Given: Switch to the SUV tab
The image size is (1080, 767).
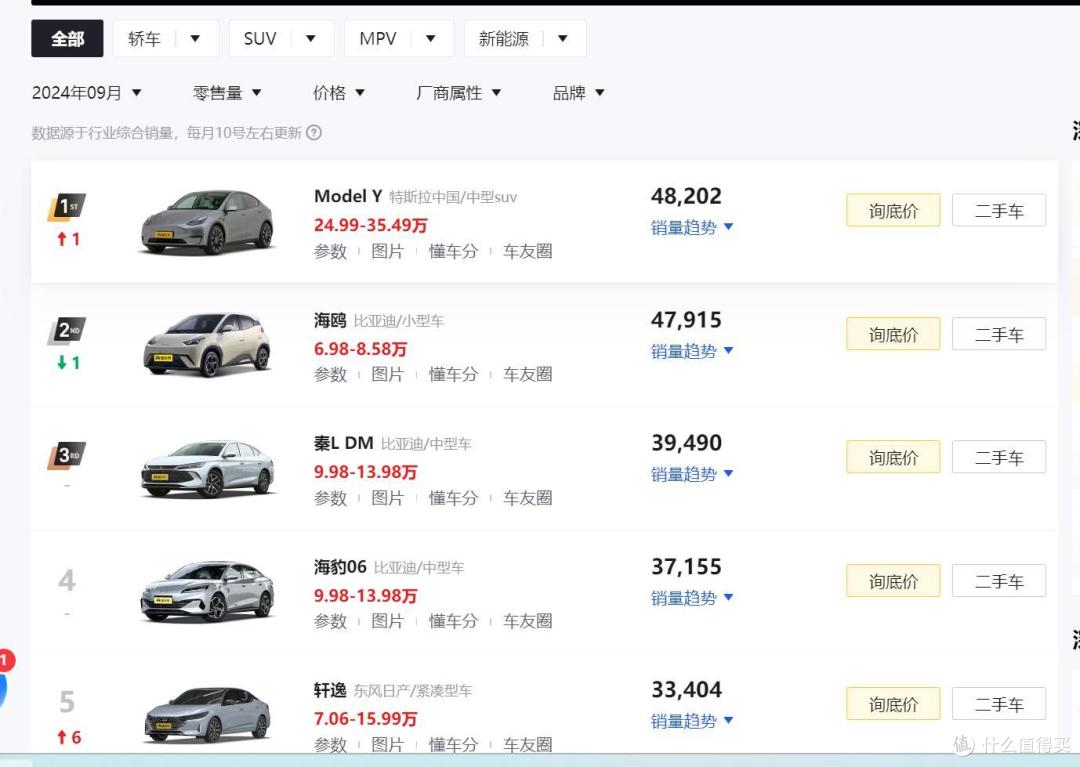Looking at the screenshot, I should point(260,39).
